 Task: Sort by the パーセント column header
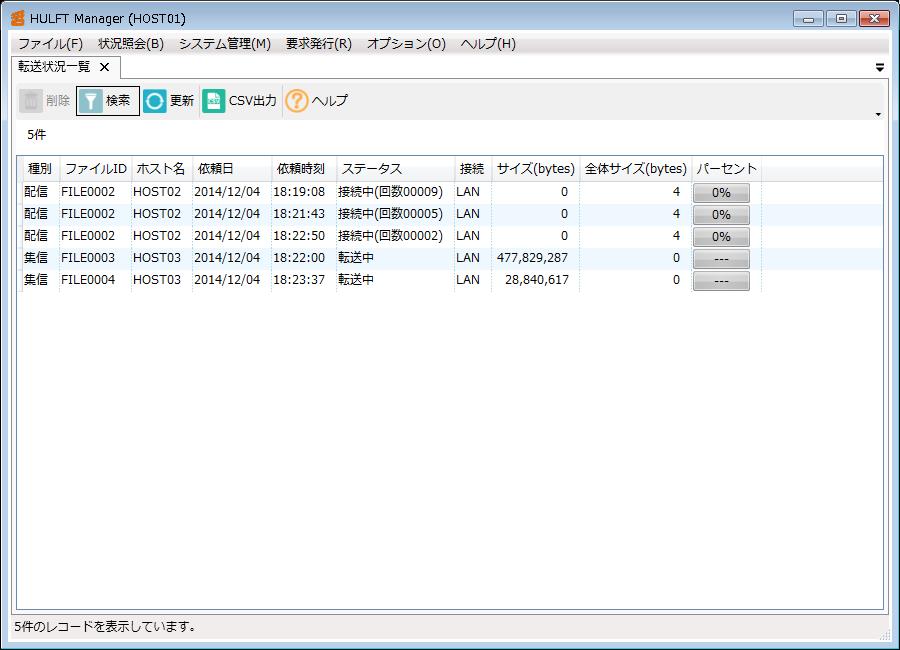pyautogui.click(x=727, y=169)
